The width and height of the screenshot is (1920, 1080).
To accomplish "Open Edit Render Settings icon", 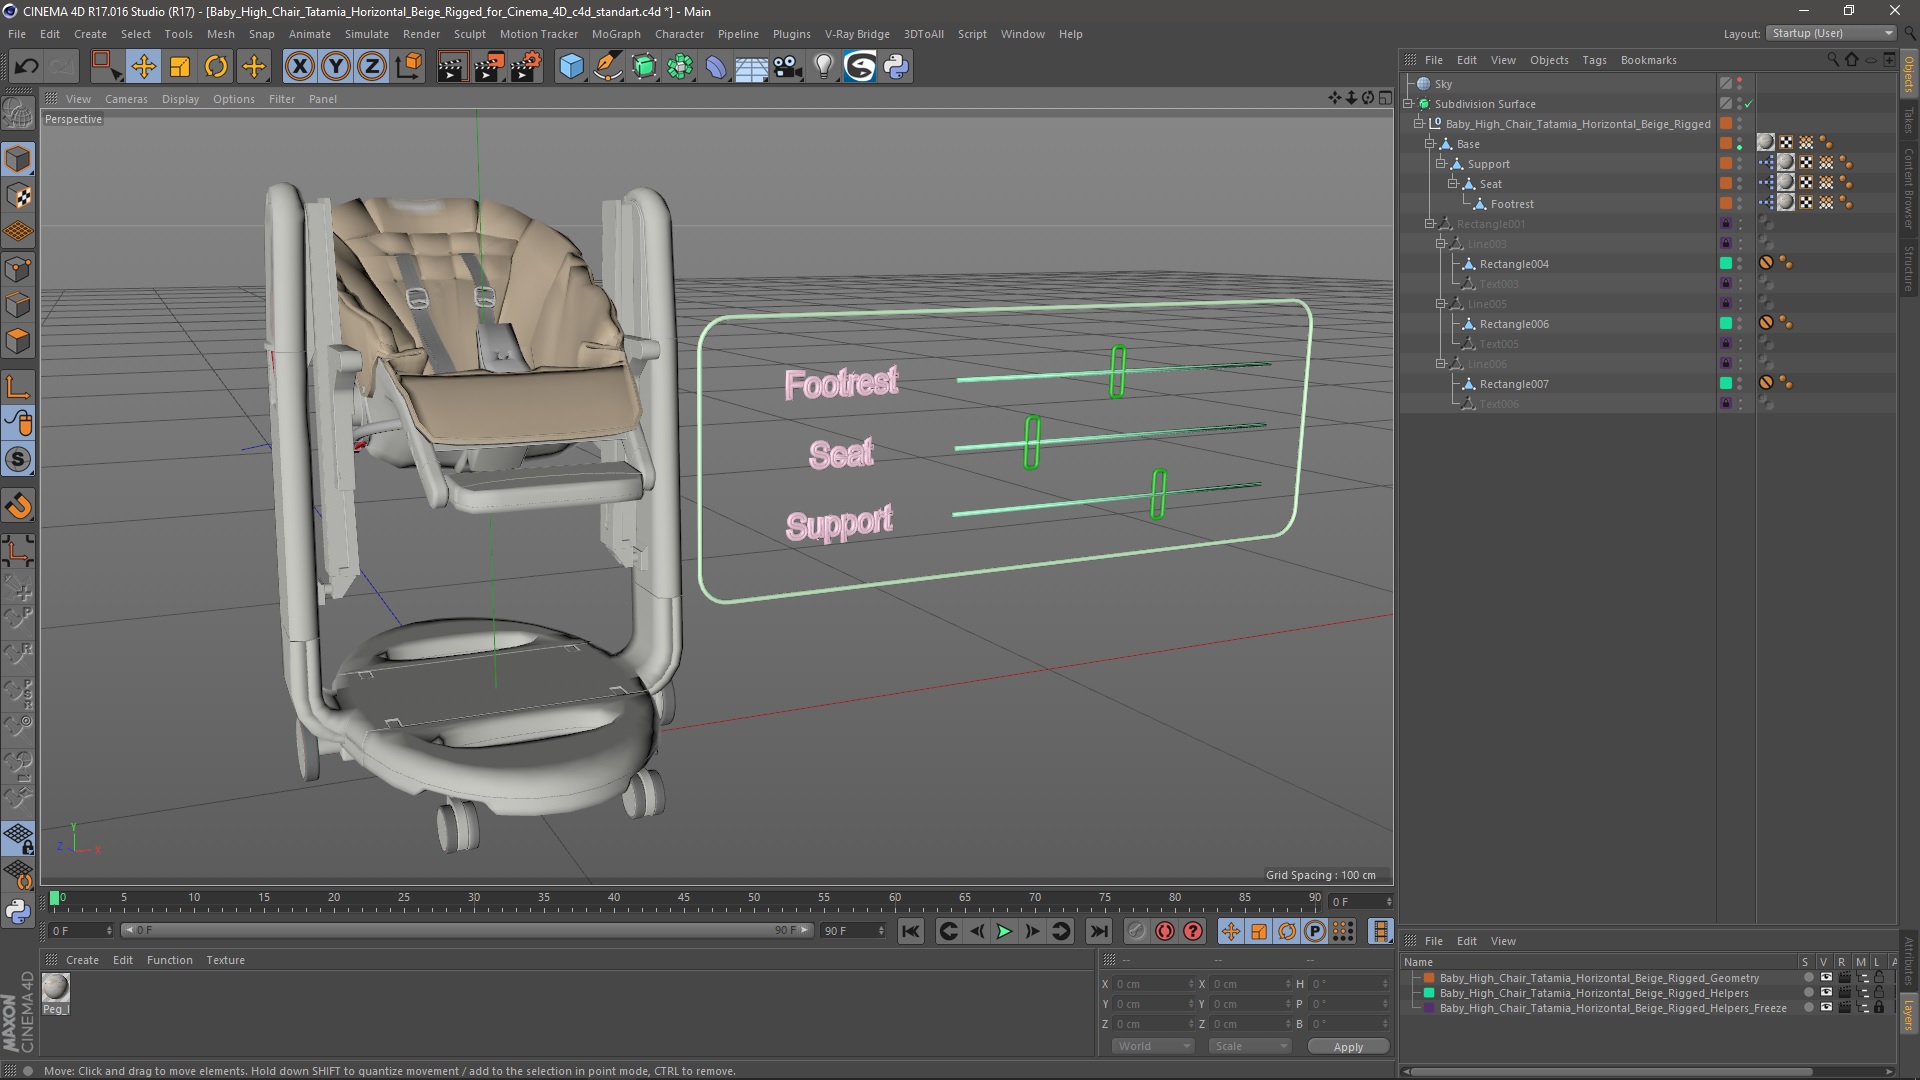I will [x=526, y=67].
